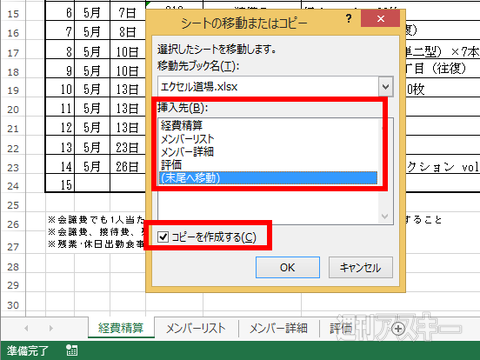Add a new sheet with plus icon

pos(398,329)
